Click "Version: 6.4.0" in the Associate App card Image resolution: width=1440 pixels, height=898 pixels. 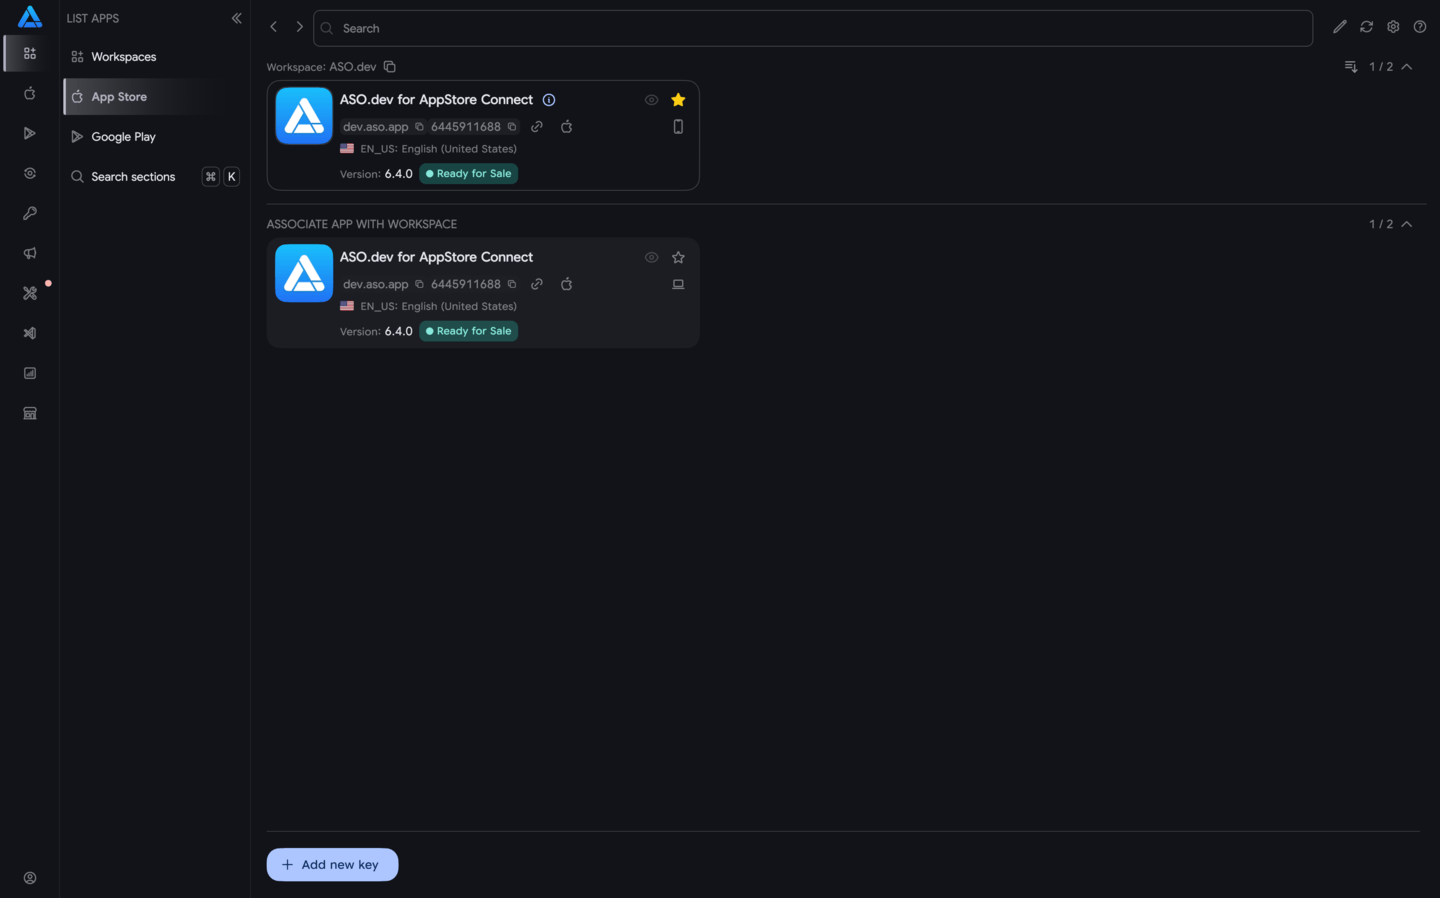[x=376, y=331]
